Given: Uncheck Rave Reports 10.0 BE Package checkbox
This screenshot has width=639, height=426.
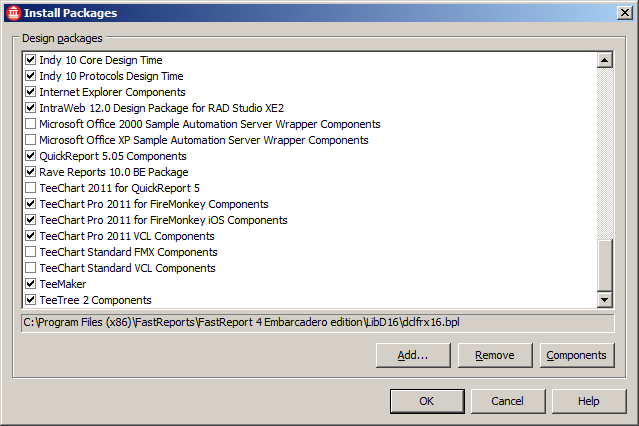Looking at the screenshot, I should (31, 172).
